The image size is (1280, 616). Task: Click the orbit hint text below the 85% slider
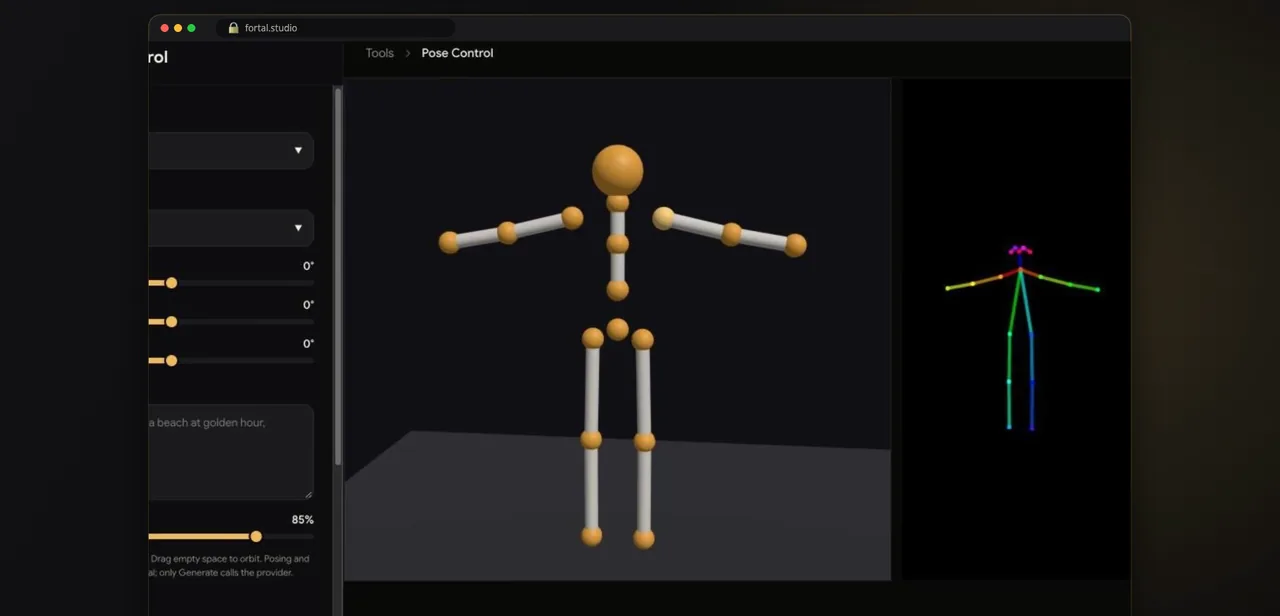(x=230, y=566)
